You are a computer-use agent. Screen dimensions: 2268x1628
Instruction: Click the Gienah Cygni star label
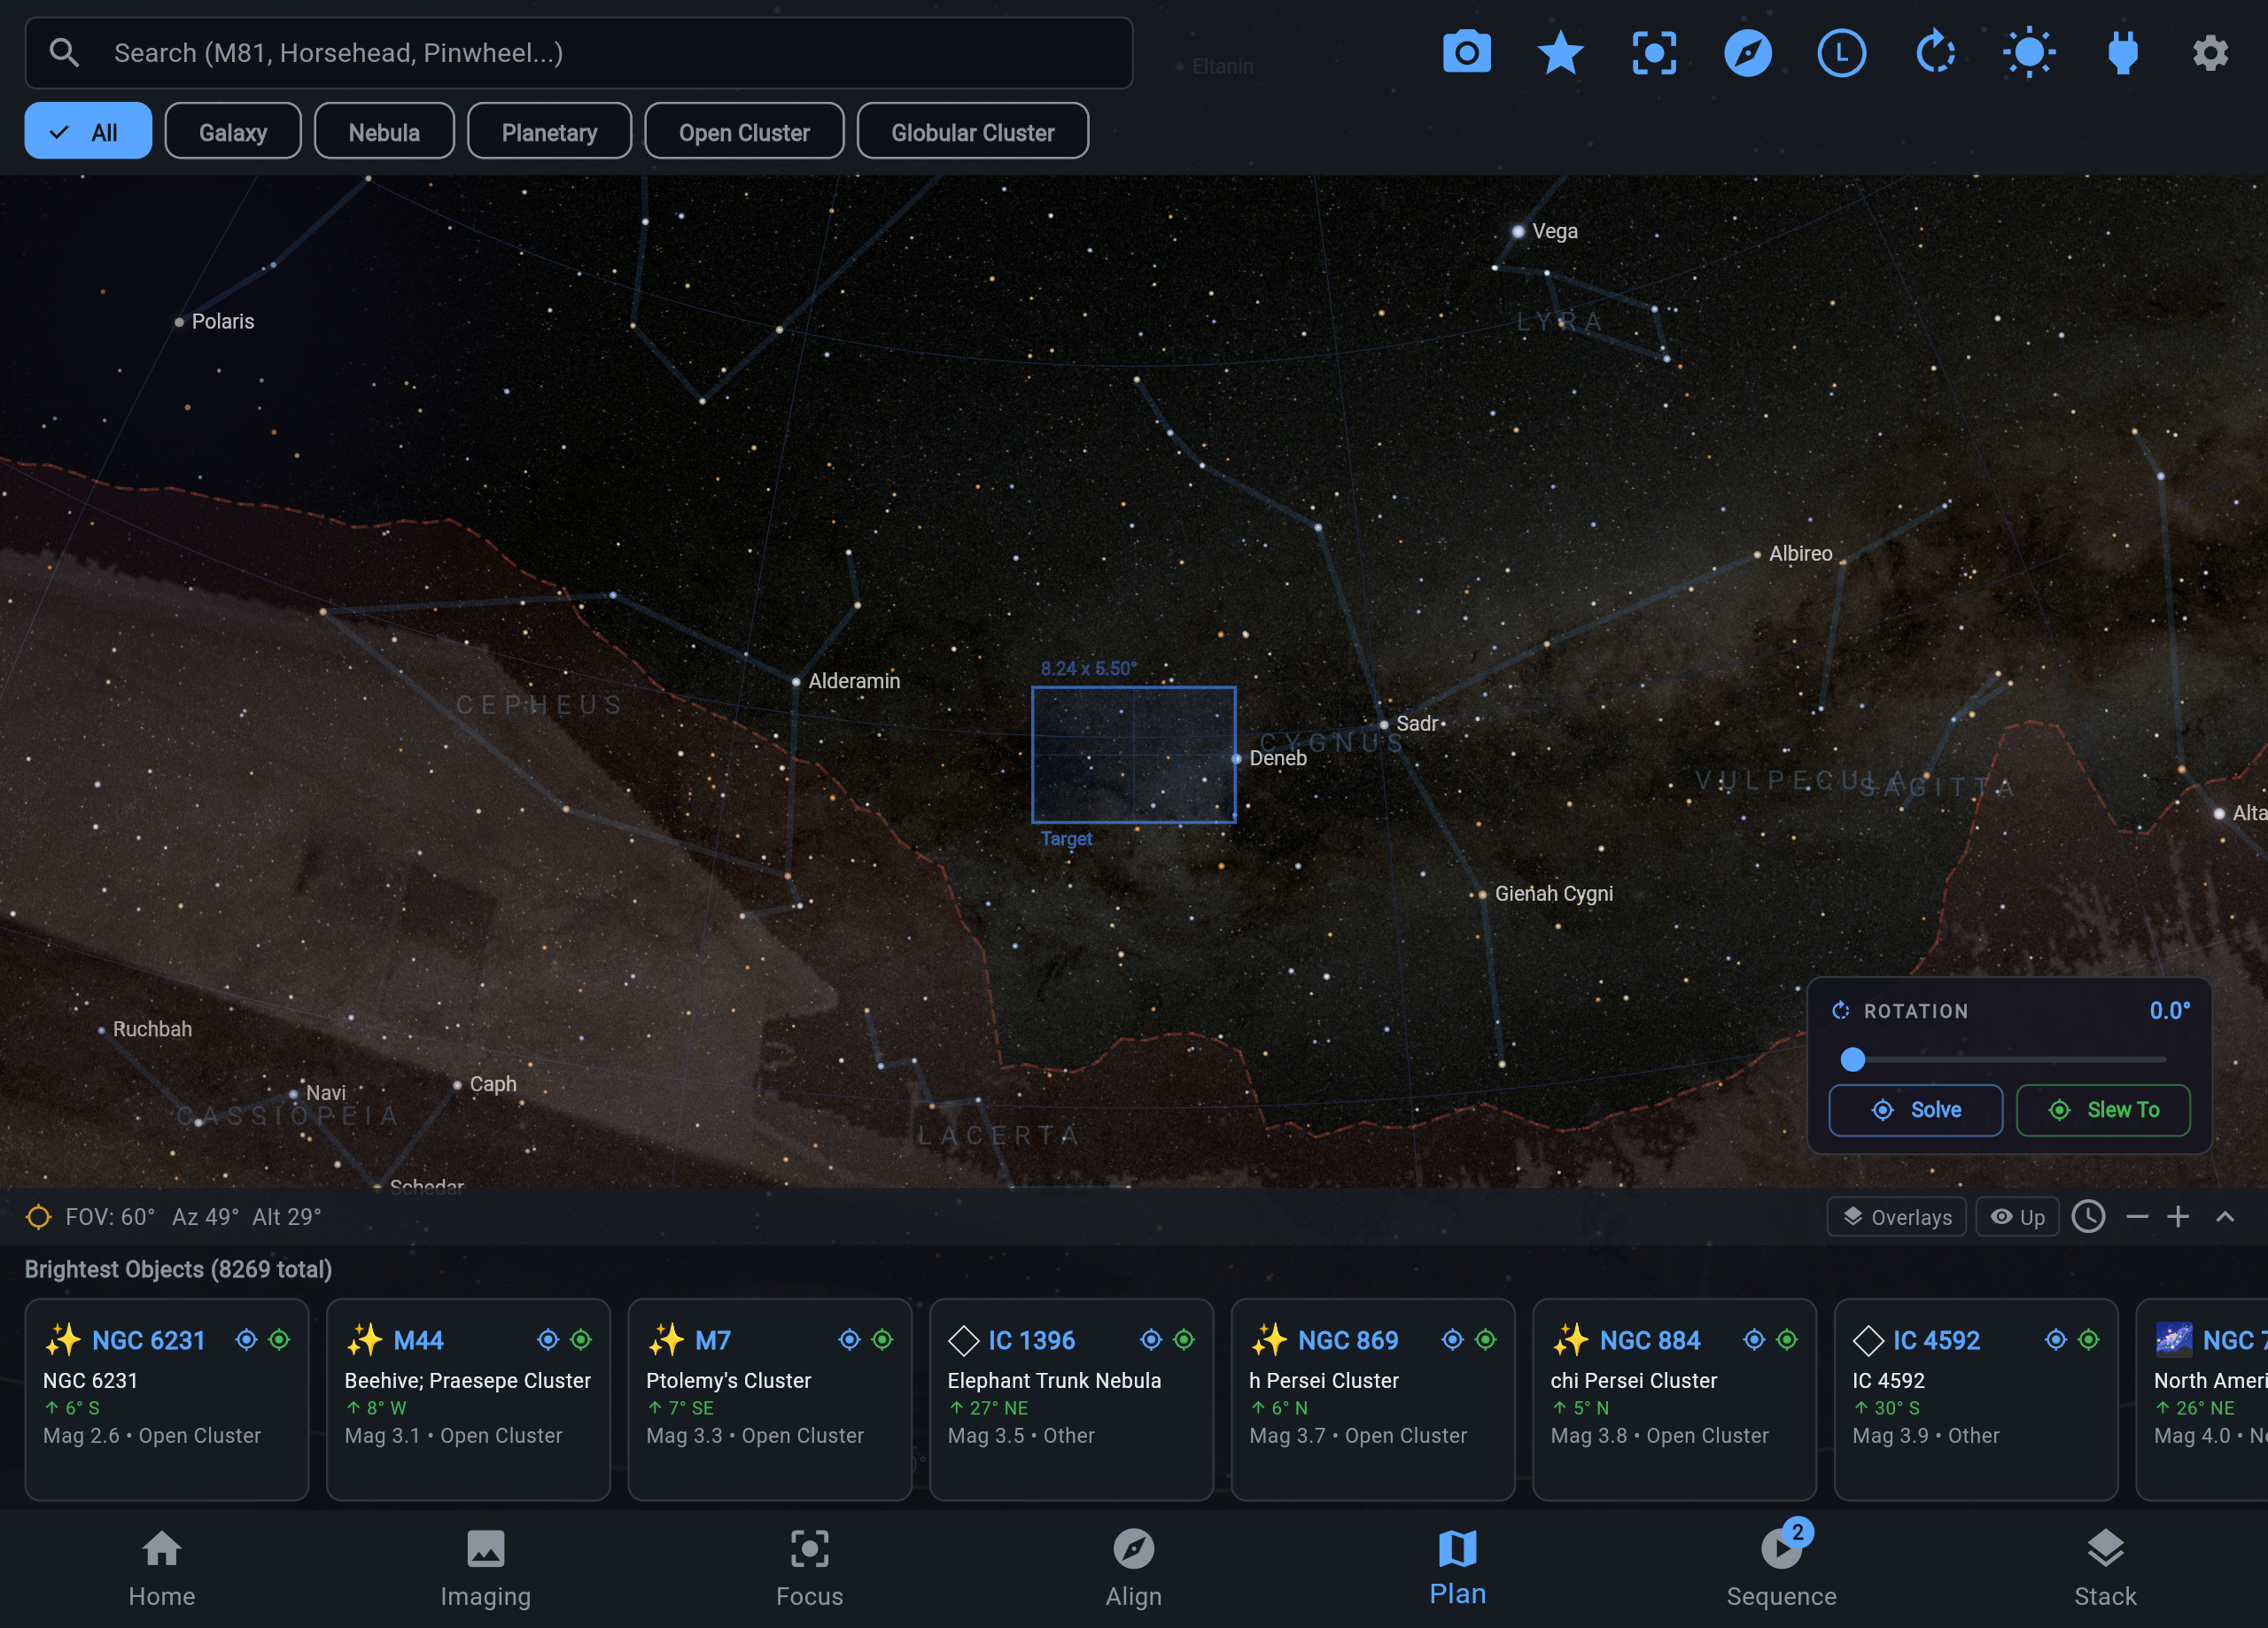[x=1553, y=893]
